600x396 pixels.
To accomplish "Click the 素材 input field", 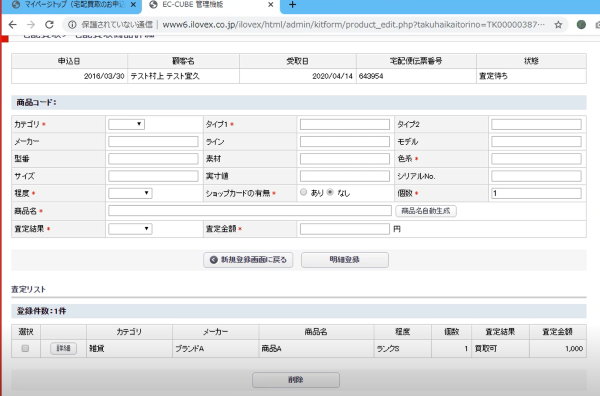I will [345, 159].
